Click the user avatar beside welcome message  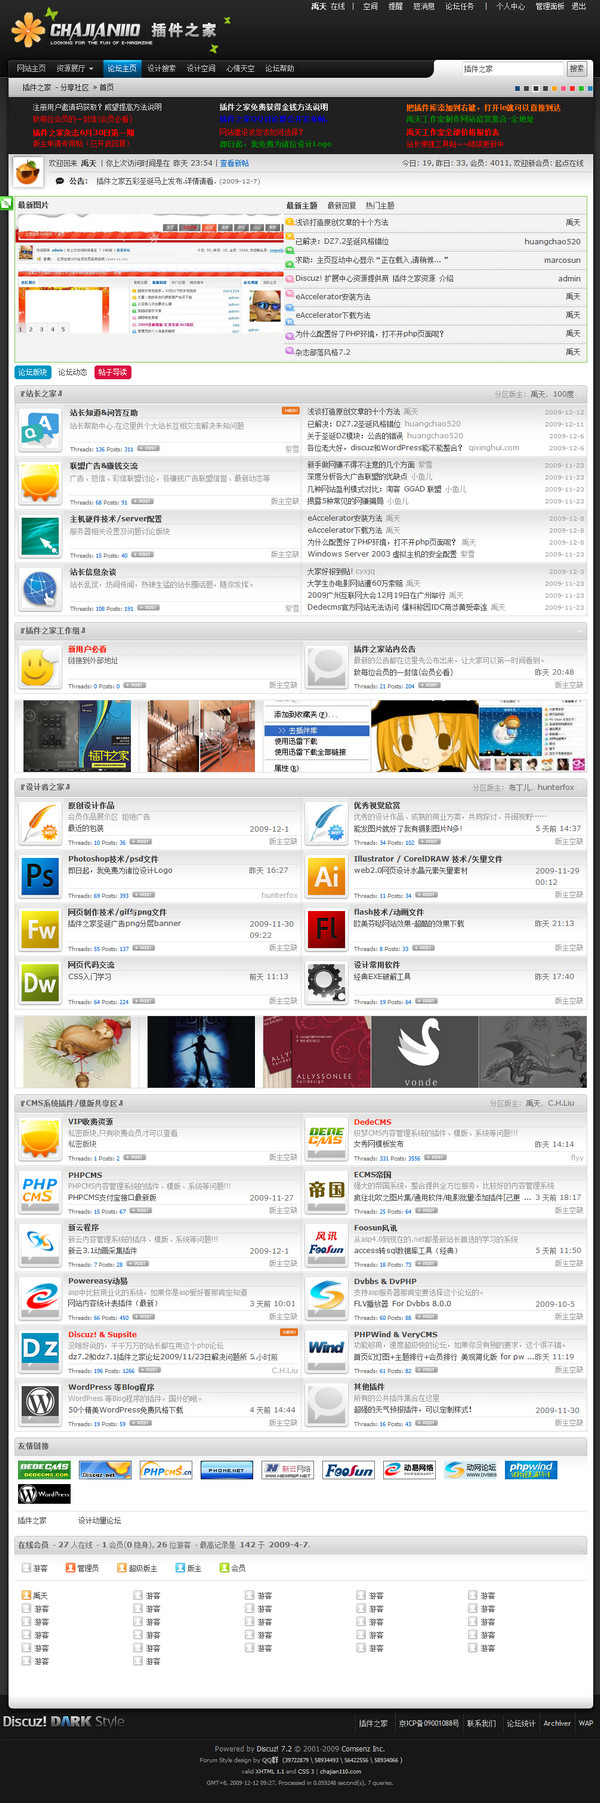[x=29, y=173]
